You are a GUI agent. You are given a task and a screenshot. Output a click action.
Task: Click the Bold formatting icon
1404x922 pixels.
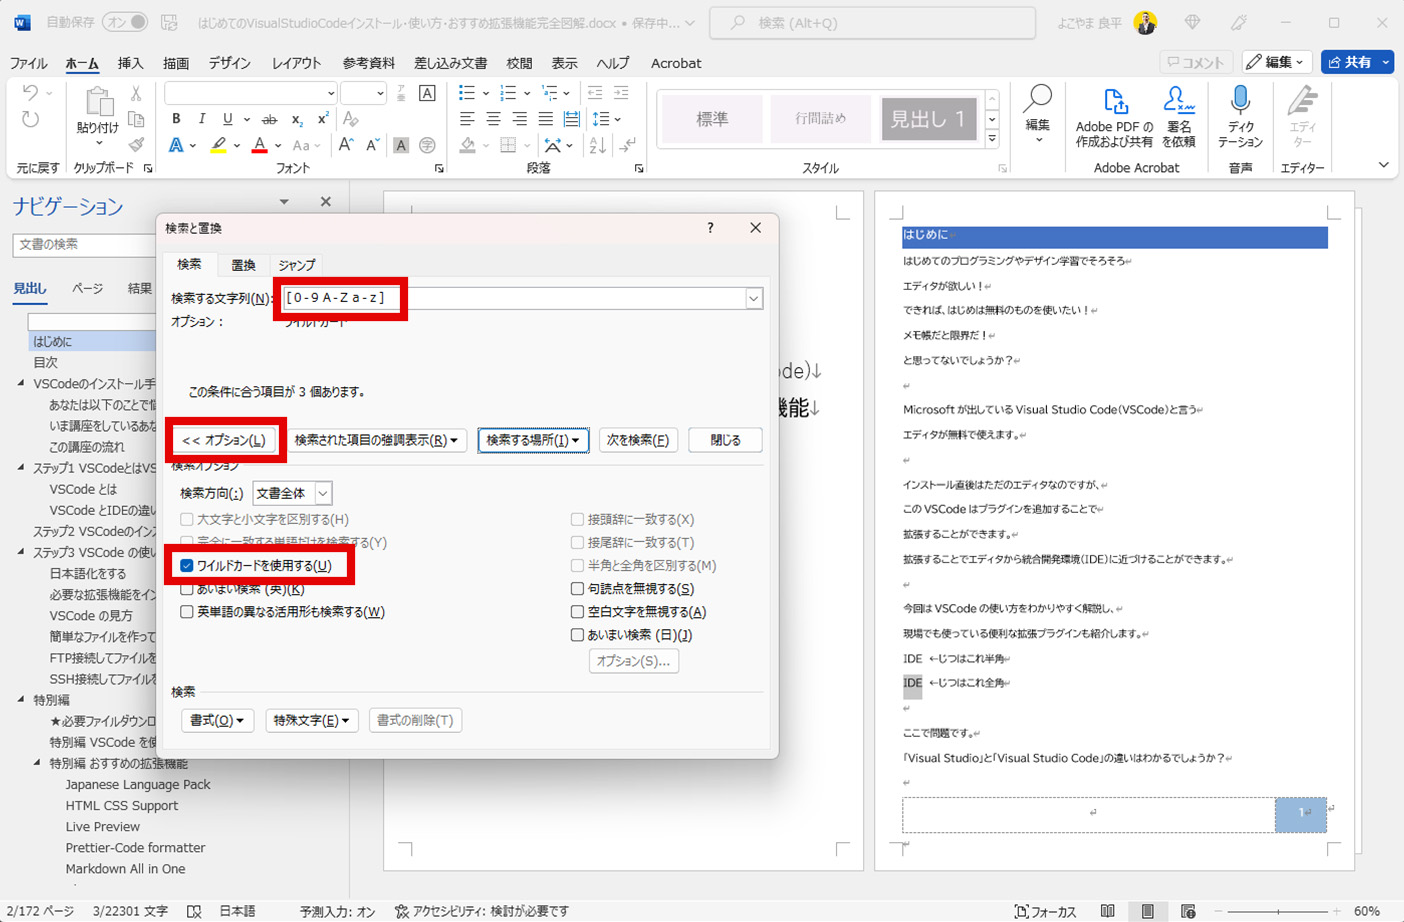176,119
